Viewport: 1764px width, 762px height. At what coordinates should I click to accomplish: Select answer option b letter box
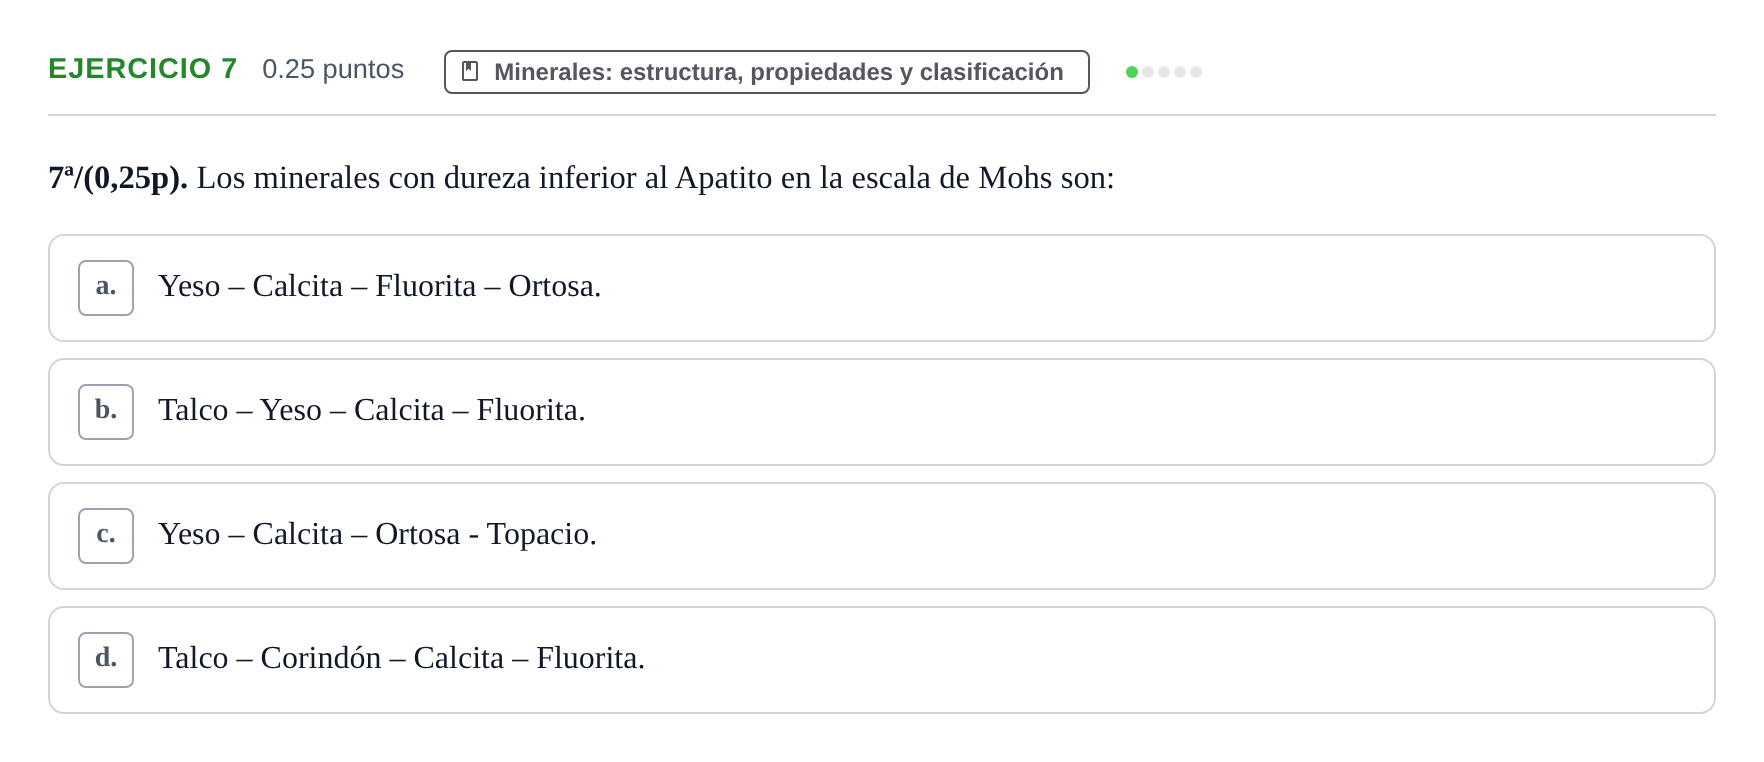click(x=106, y=412)
